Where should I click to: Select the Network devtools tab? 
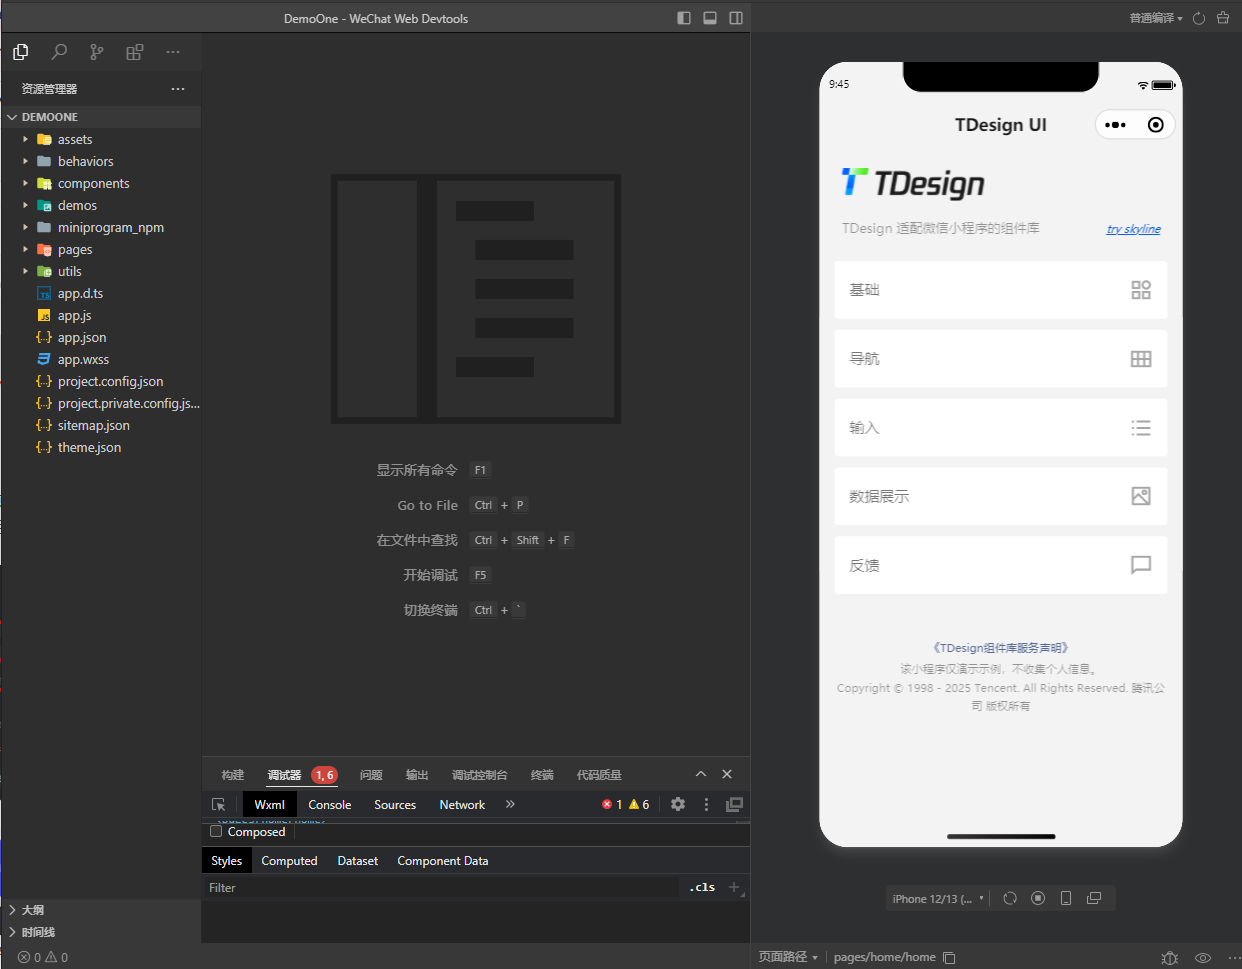(x=462, y=804)
